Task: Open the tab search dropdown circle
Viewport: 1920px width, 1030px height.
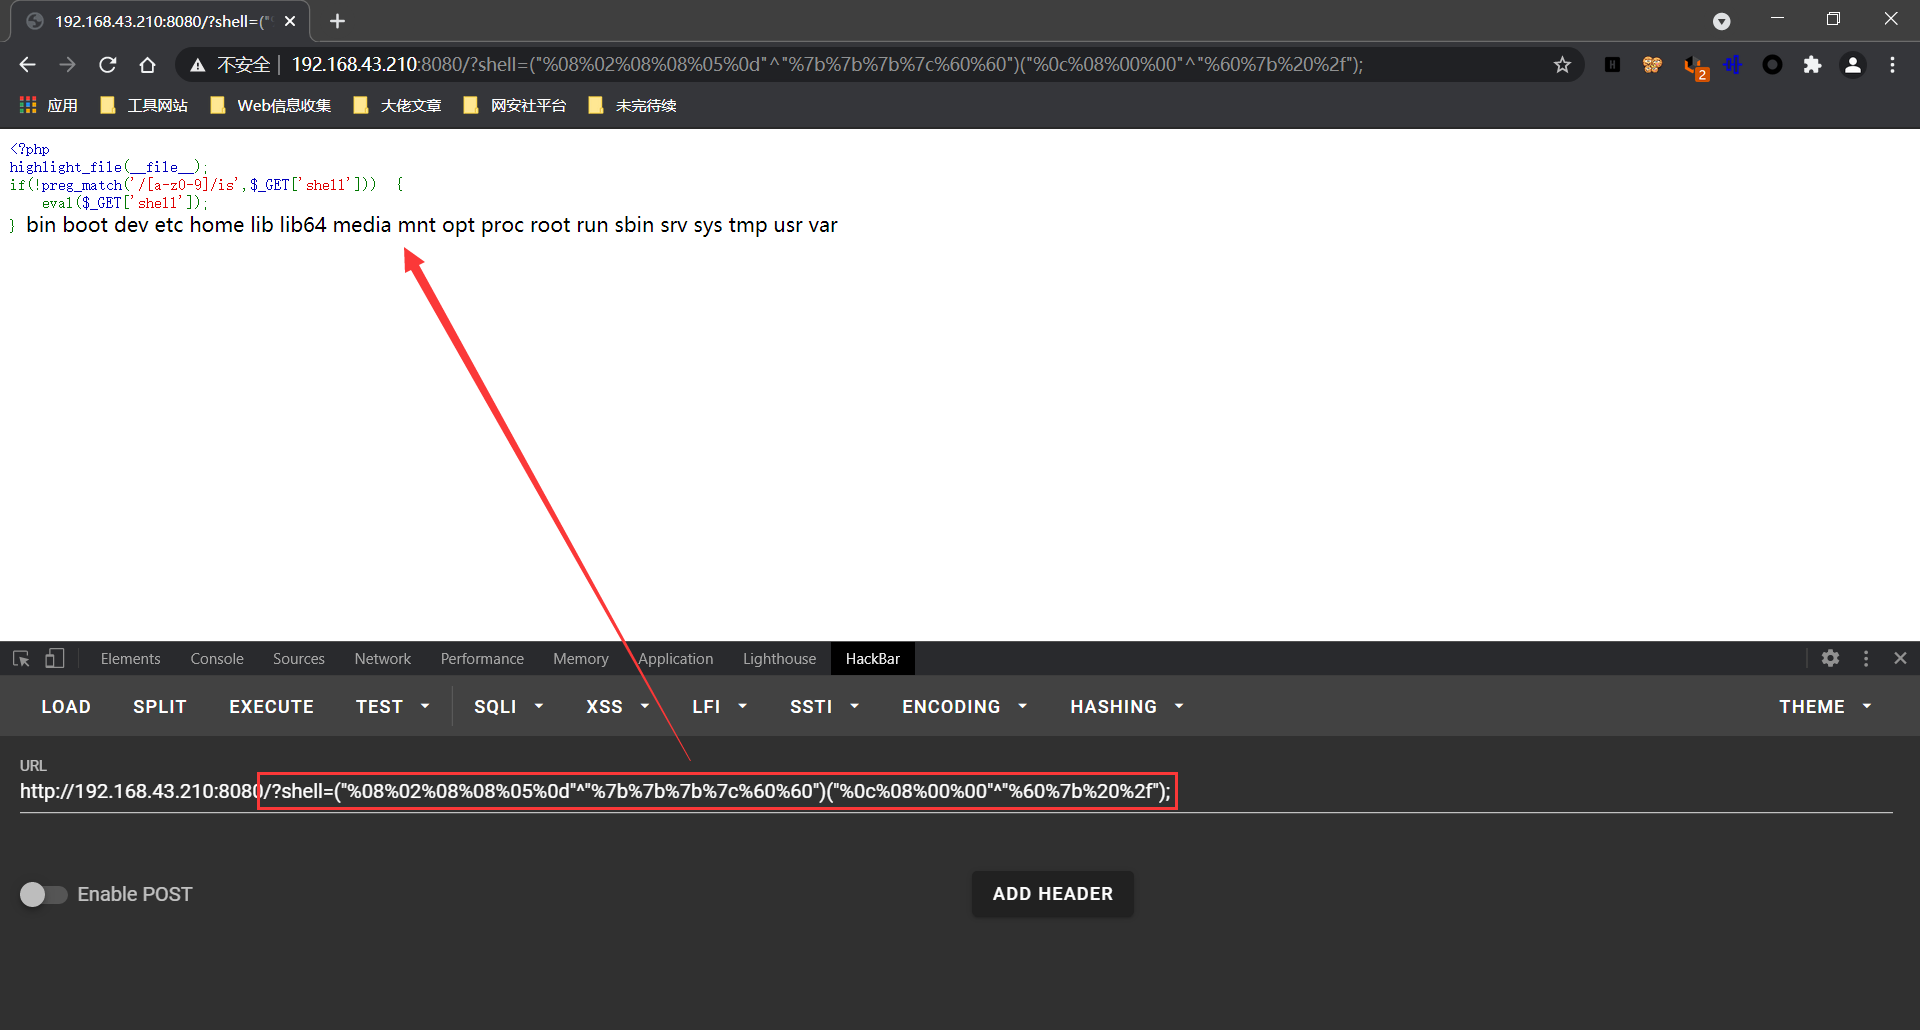Action: (x=1721, y=21)
